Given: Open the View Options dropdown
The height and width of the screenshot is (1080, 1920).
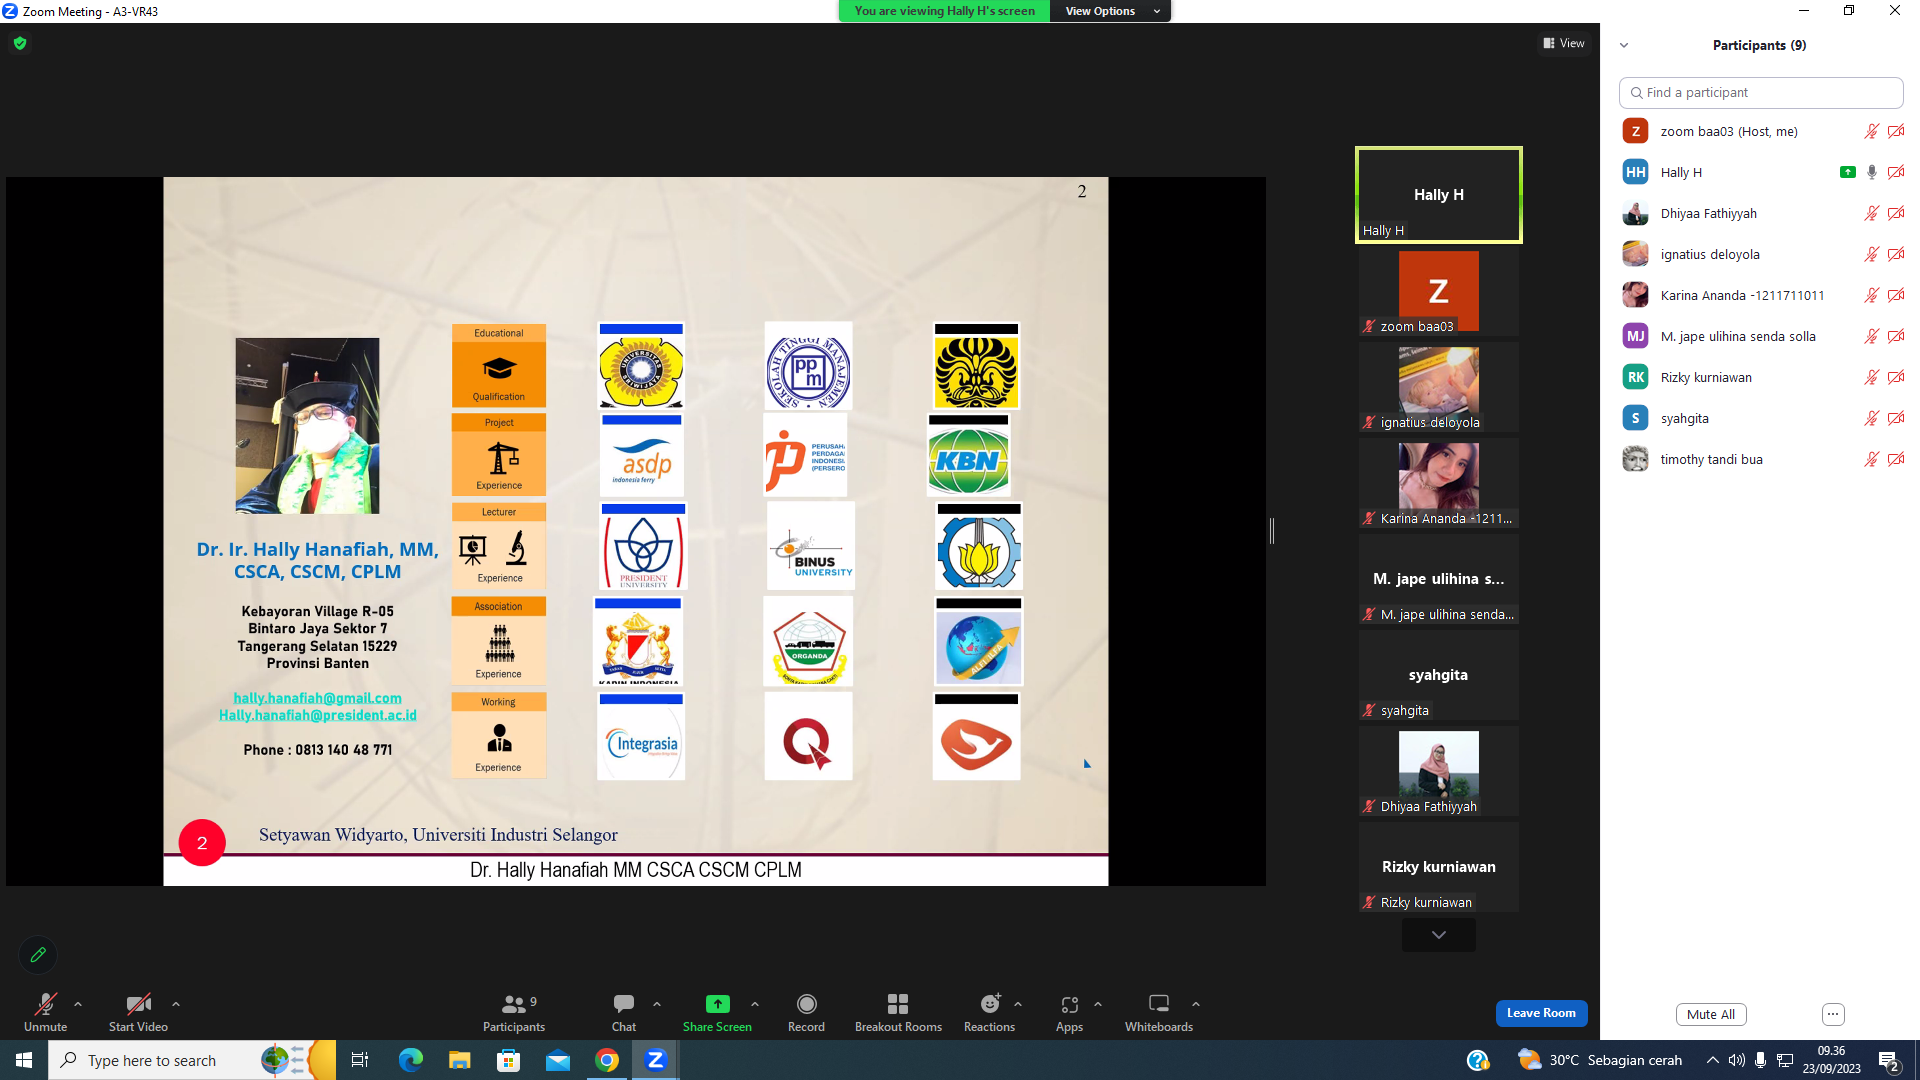Looking at the screenshot, I should coord(1110,11).
